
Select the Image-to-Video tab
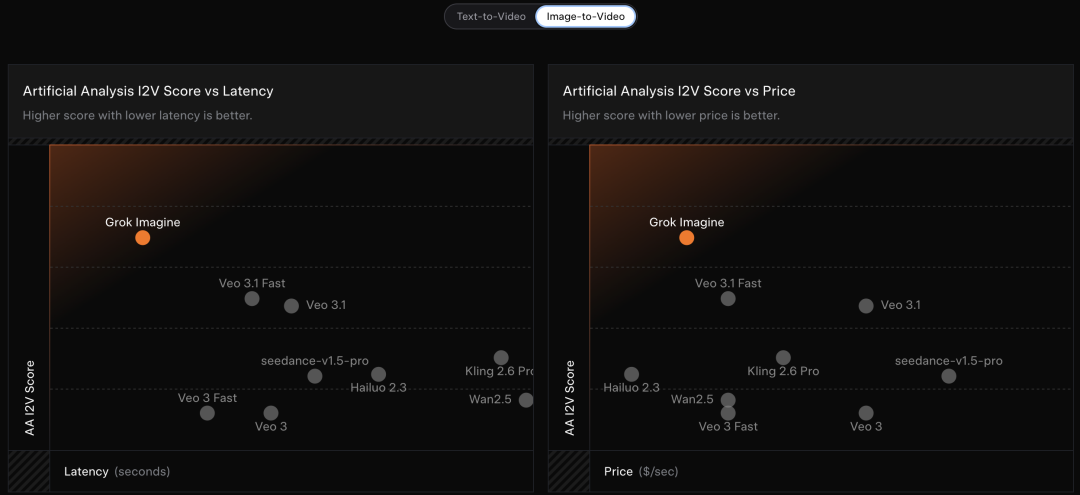tap(585, 16)
